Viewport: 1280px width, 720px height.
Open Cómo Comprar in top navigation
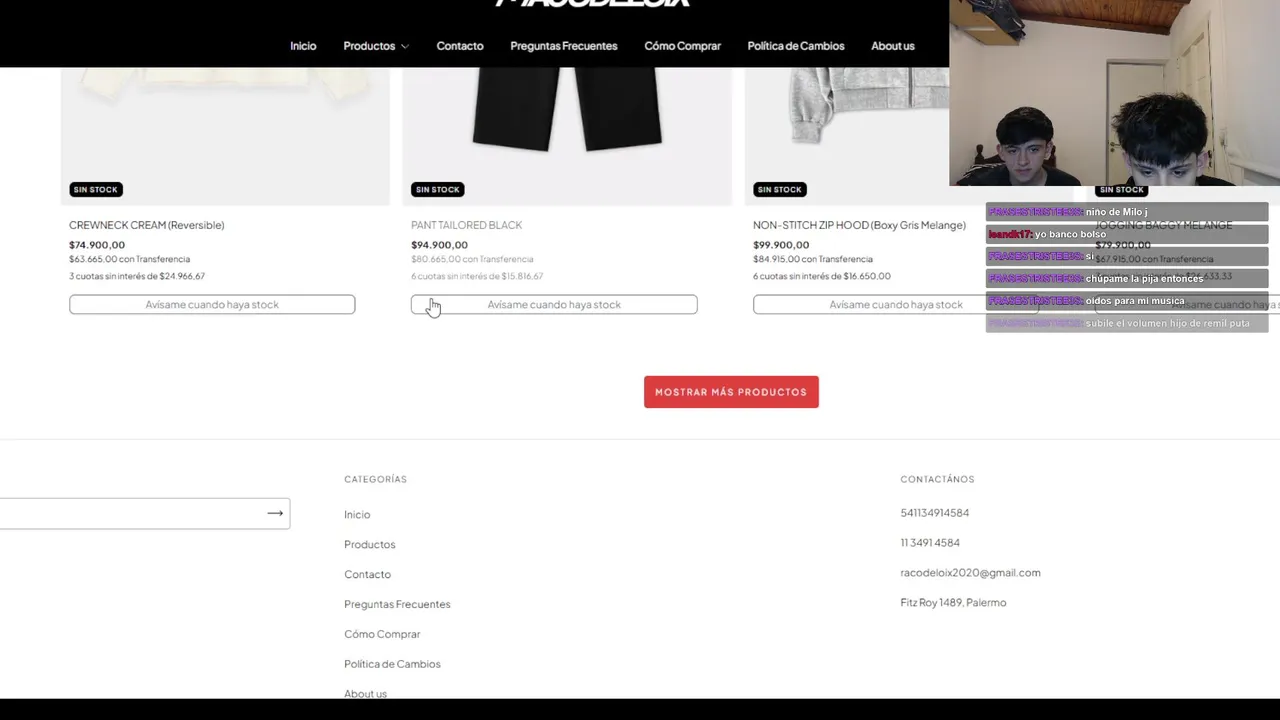click(x=683, y=46)
